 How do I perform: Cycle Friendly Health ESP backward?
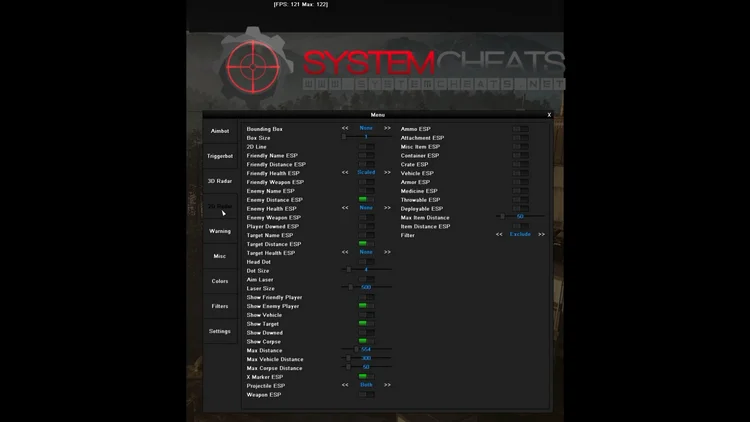tap(345, 172)
